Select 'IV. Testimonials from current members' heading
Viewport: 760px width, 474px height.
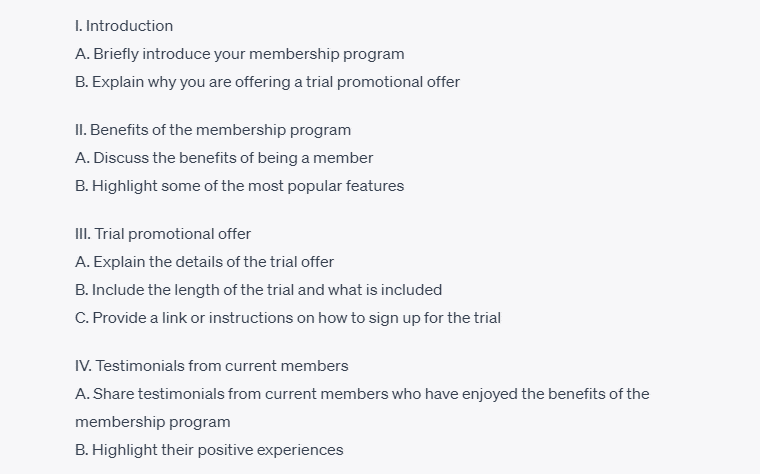[x=212, y=366]
